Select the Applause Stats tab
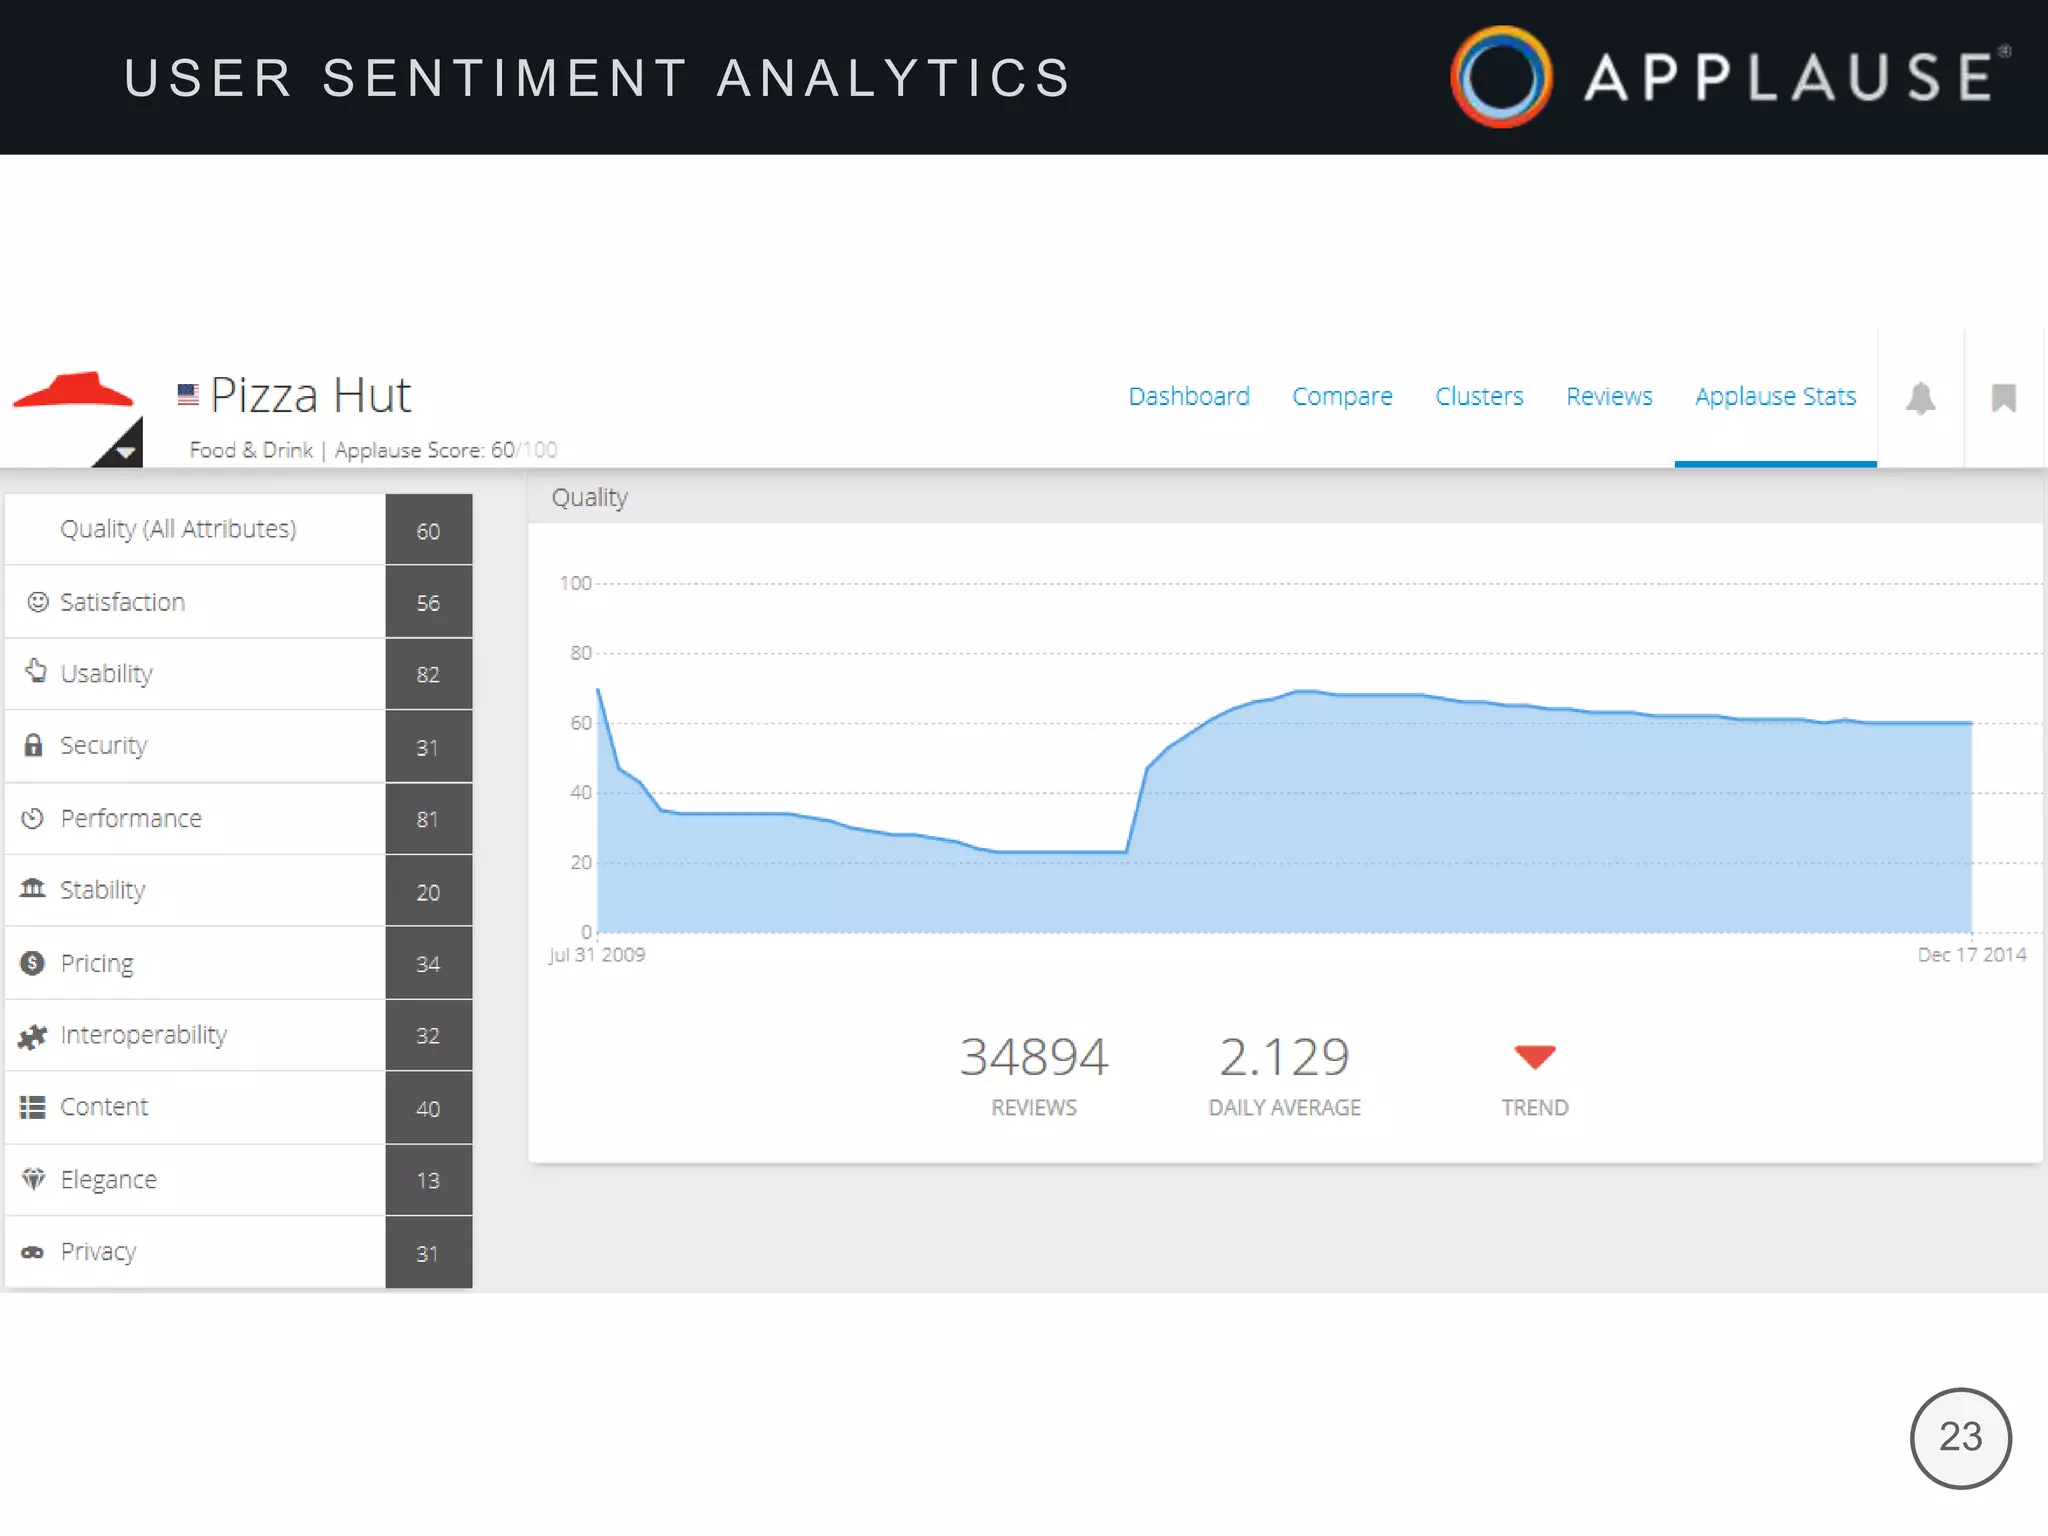Screen dimensions: 2048x1536 tap(1775, 397)
